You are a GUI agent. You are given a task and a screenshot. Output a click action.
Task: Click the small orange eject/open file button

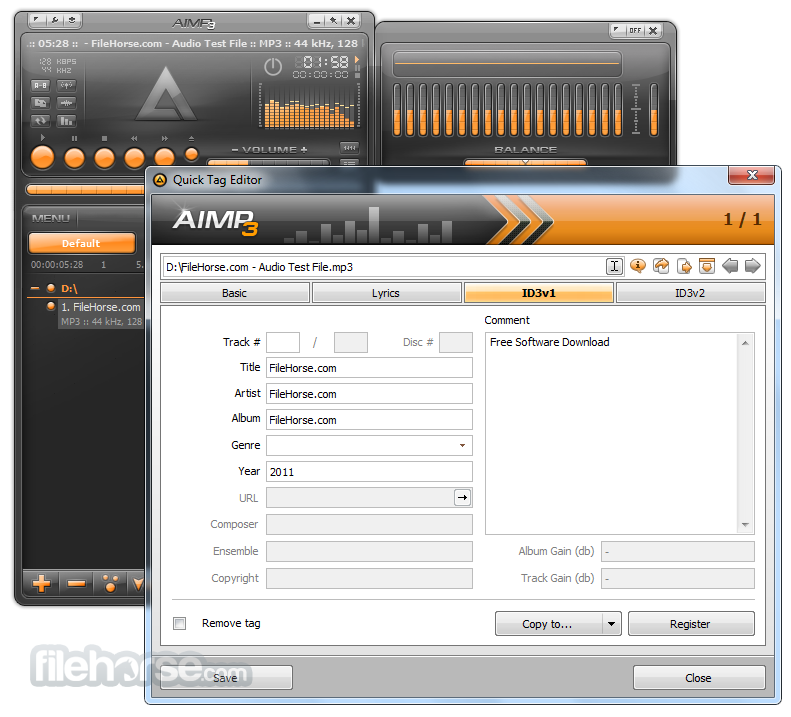point(191,154)
